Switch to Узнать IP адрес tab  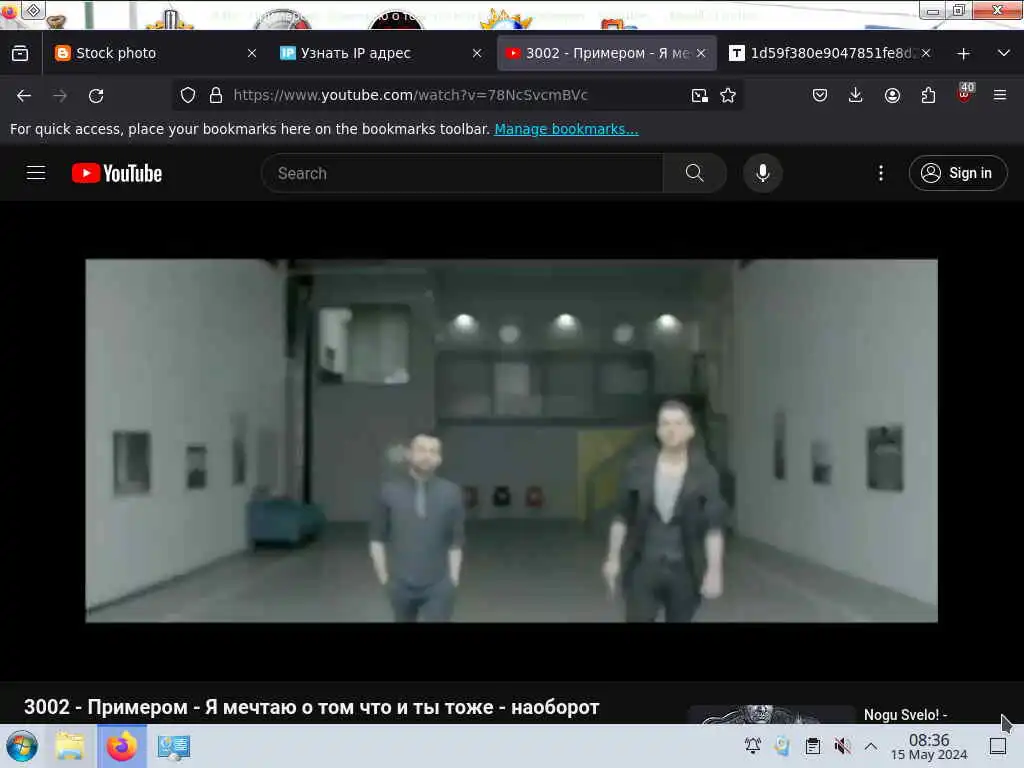point(380,54)
